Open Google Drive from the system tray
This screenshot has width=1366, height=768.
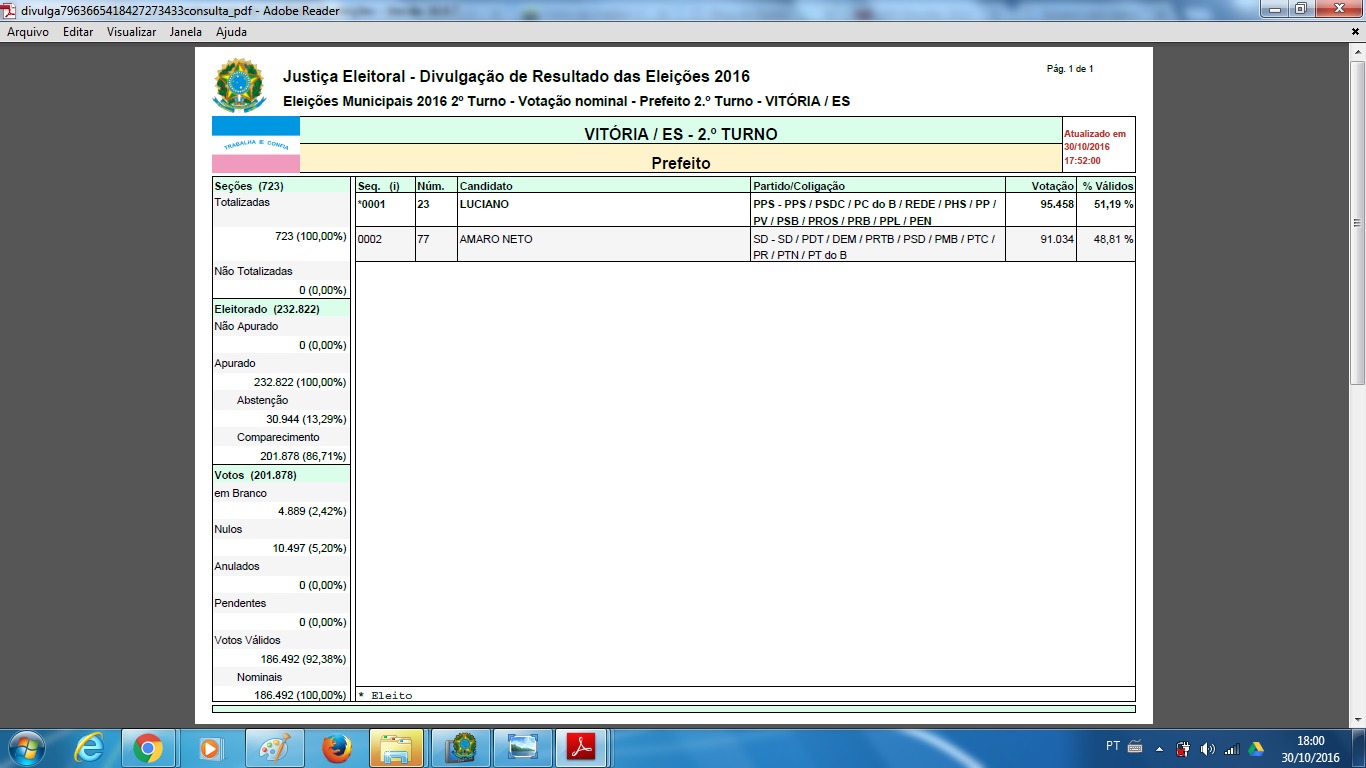[x=1255, y=748]
